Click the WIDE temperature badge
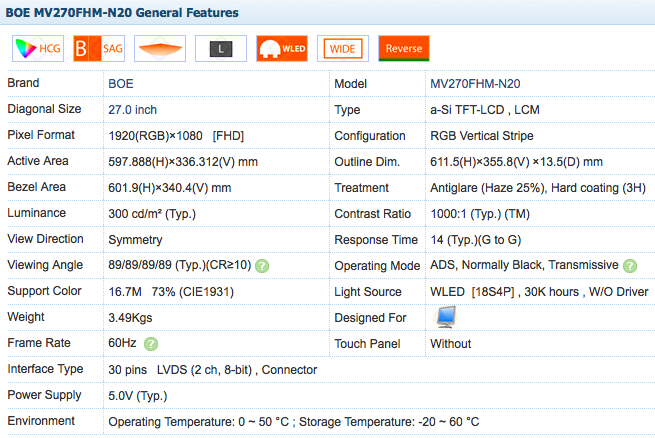The image size is (655, 438). click(x=343, y=48)
